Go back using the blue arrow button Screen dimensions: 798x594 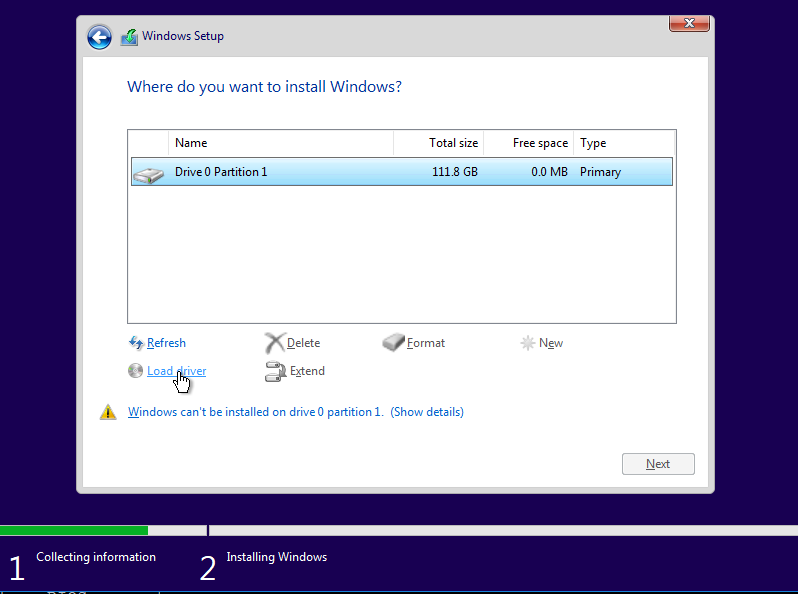99,37
